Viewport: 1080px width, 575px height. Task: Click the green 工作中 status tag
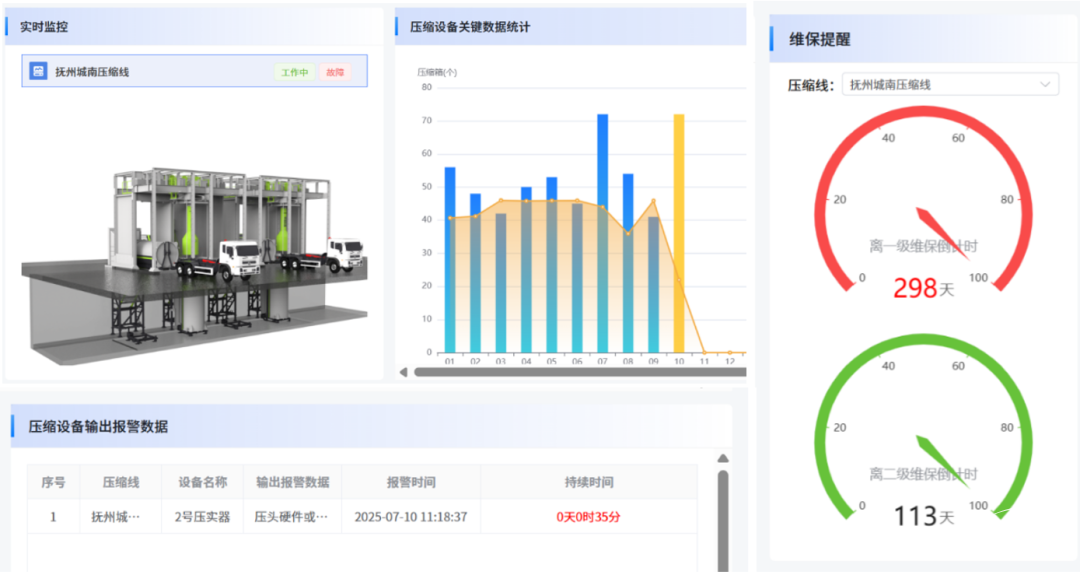[294, 72]
